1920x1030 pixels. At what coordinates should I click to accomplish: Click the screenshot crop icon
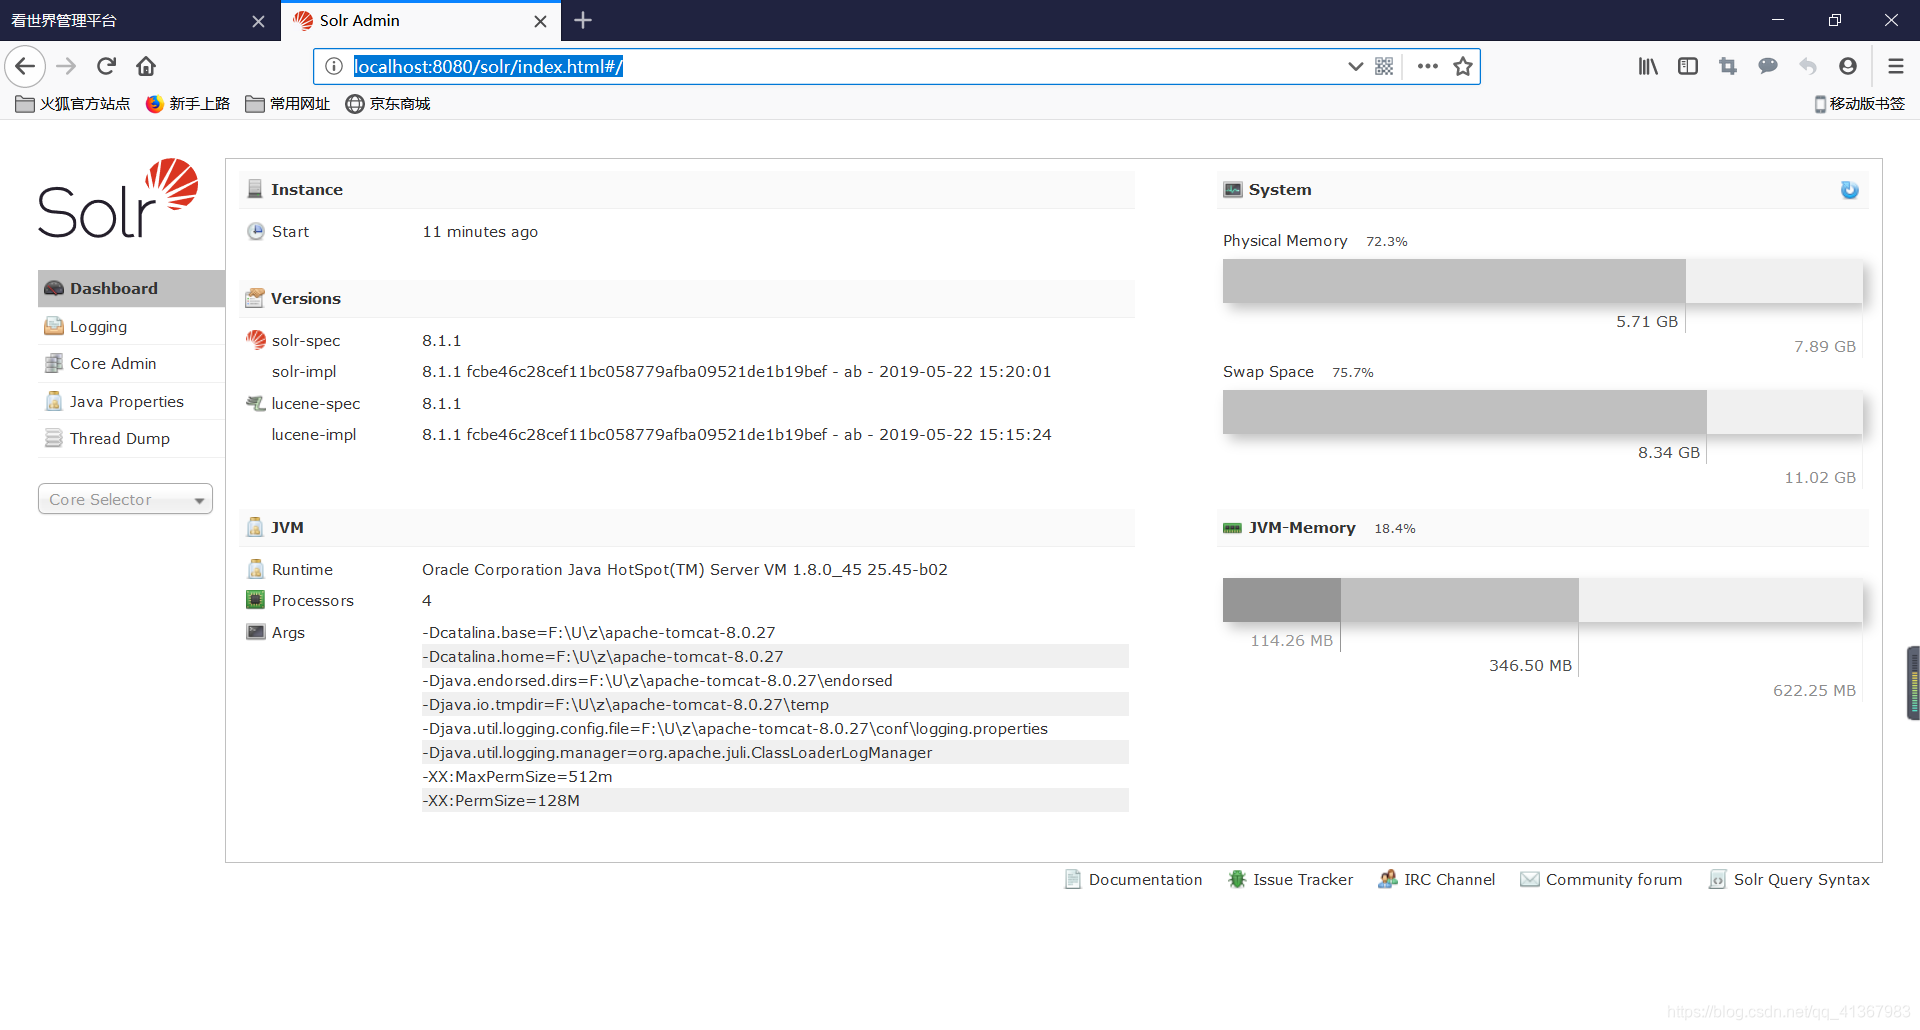click(1728, 66)
